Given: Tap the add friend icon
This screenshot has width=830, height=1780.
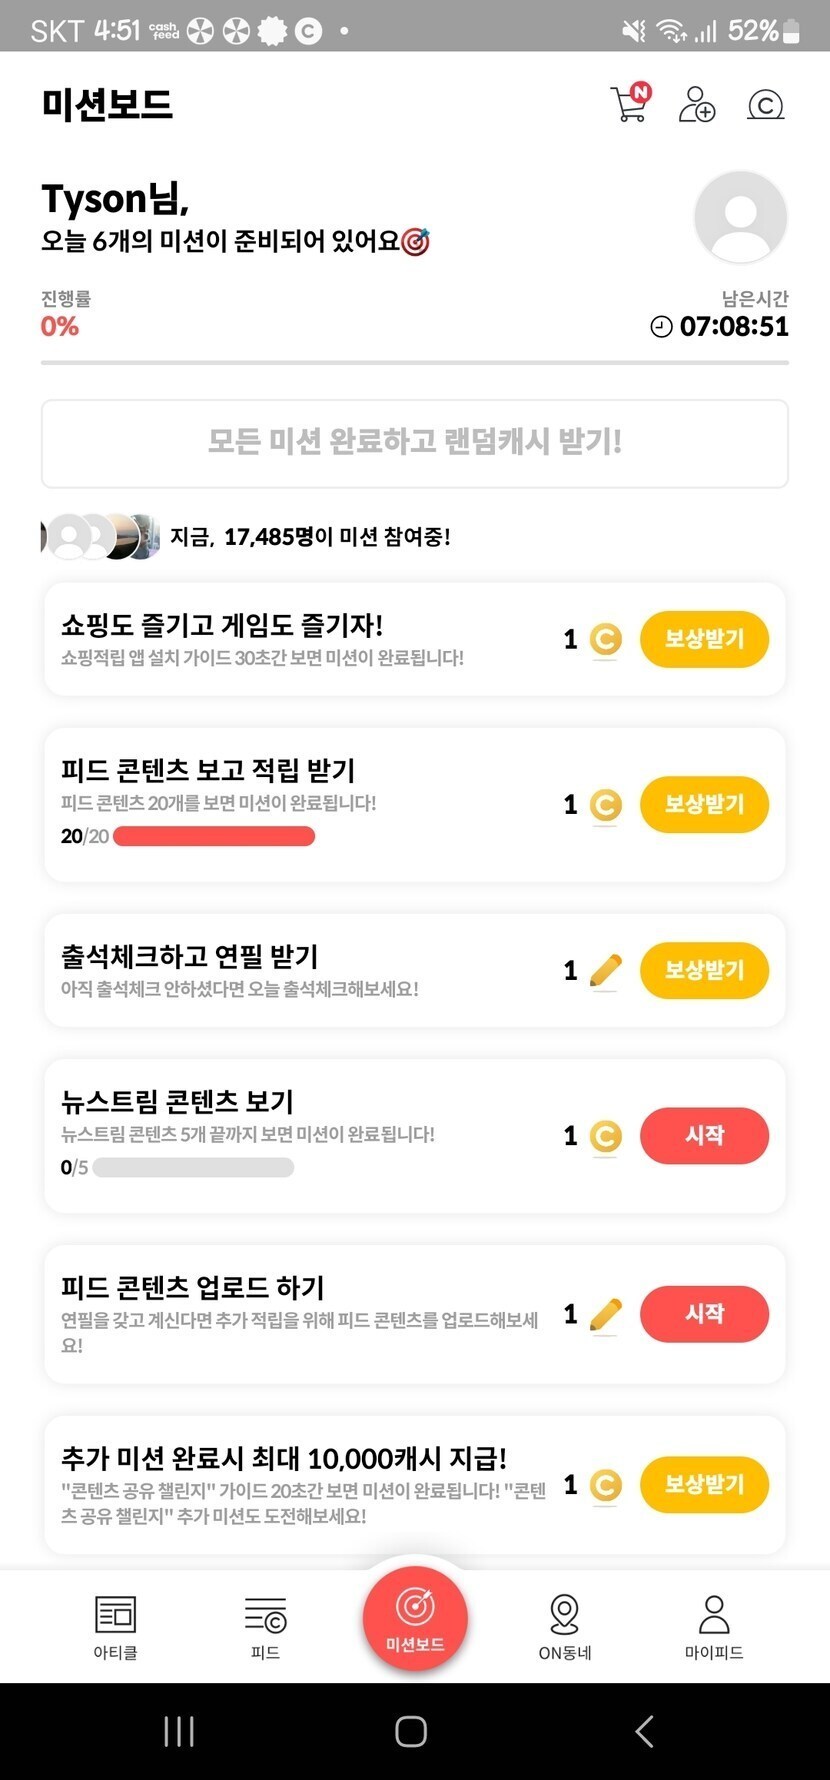Looking at the screenshot, I should click(696, 104).
